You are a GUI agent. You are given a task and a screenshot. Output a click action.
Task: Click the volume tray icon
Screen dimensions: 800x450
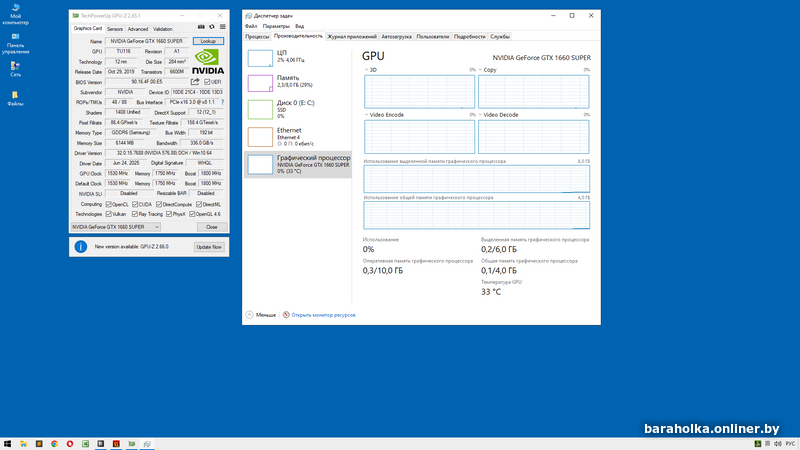tap(778, 444)
